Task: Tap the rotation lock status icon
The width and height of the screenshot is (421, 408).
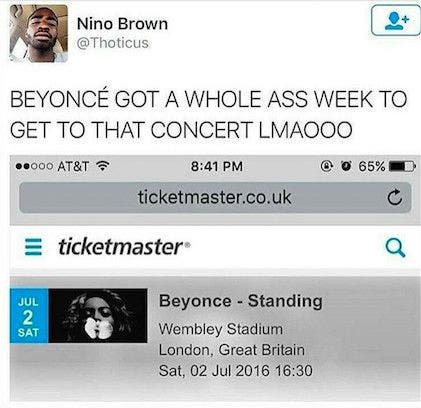Action: 326,166
